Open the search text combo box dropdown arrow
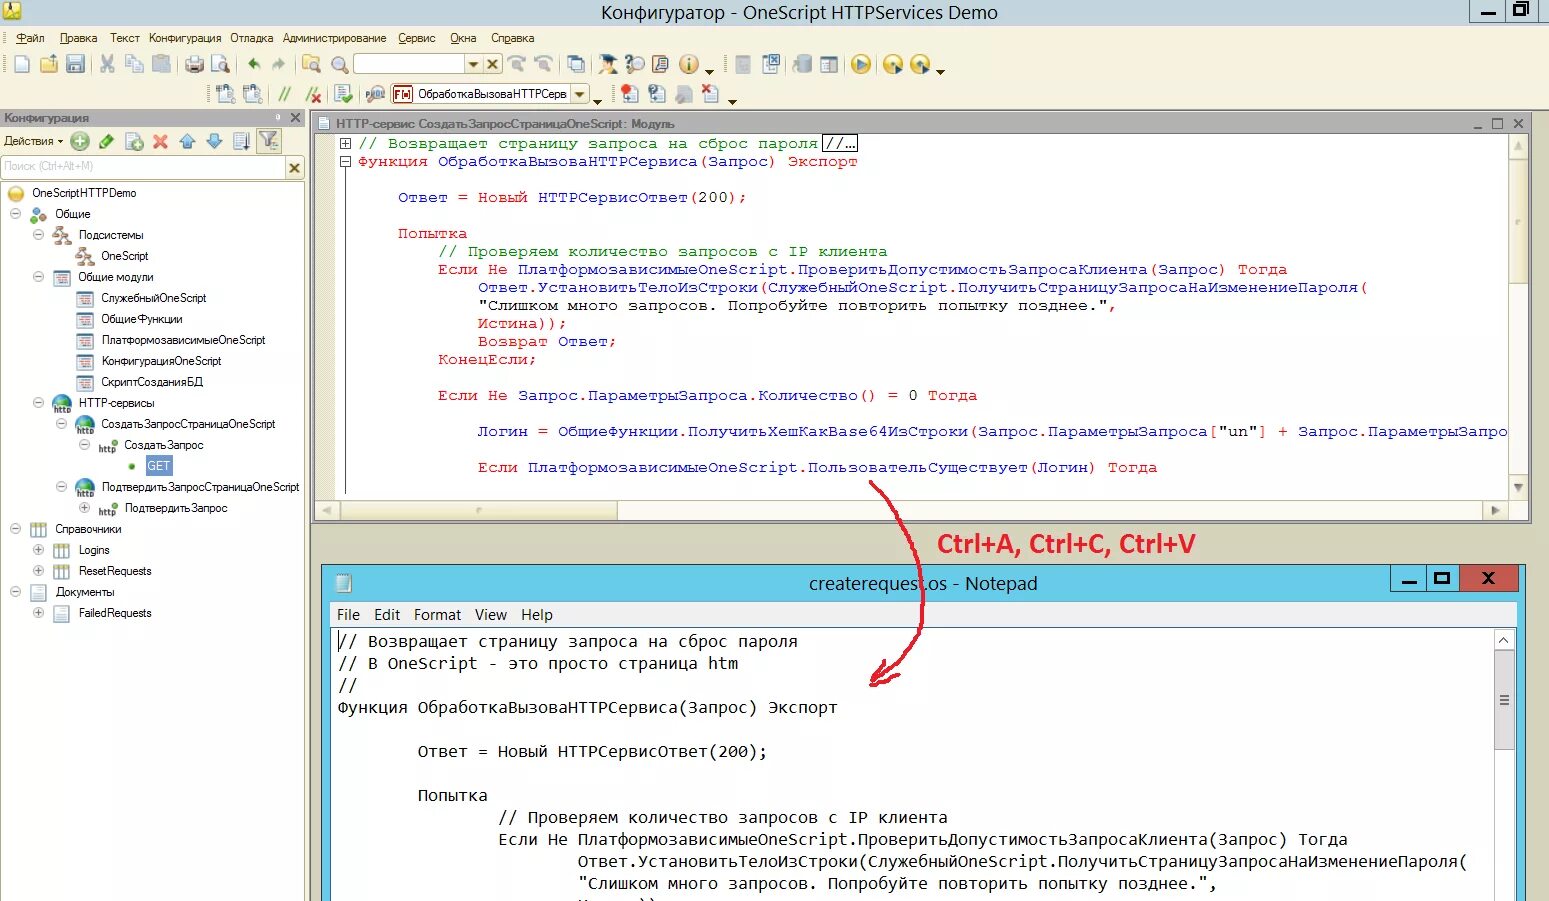This screenshot has width=1549, height=901. [x=473, y=64]
